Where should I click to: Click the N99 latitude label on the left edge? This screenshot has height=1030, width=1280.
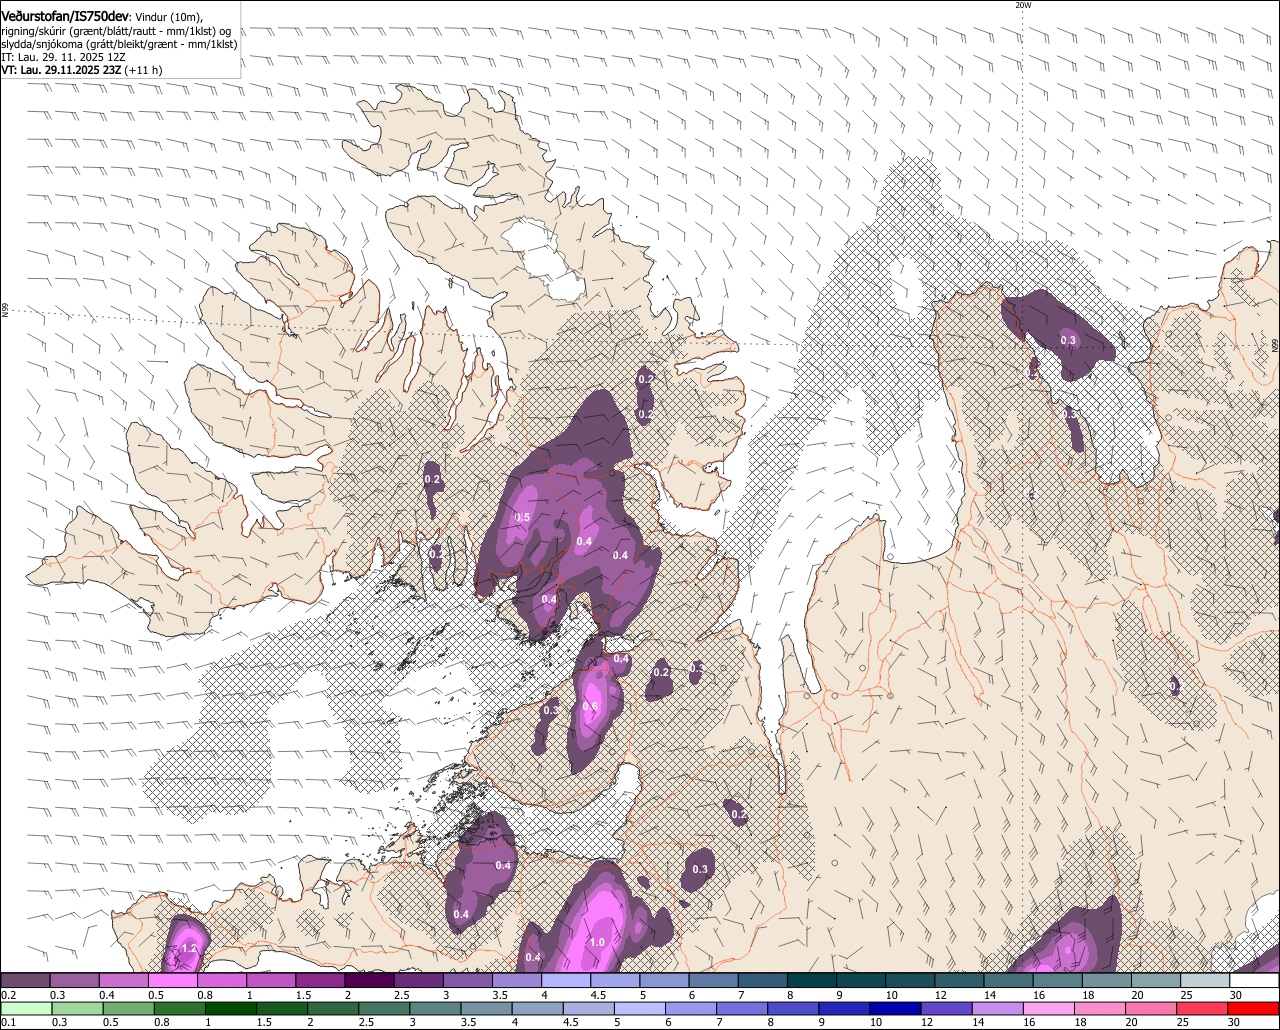(5, 311)
